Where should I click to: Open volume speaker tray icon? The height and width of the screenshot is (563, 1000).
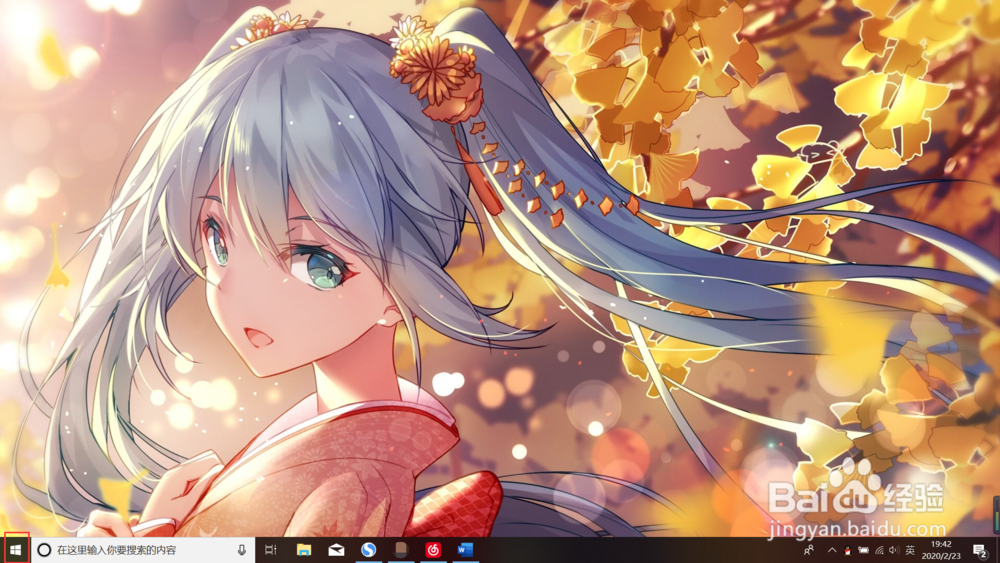pos(894,550)
